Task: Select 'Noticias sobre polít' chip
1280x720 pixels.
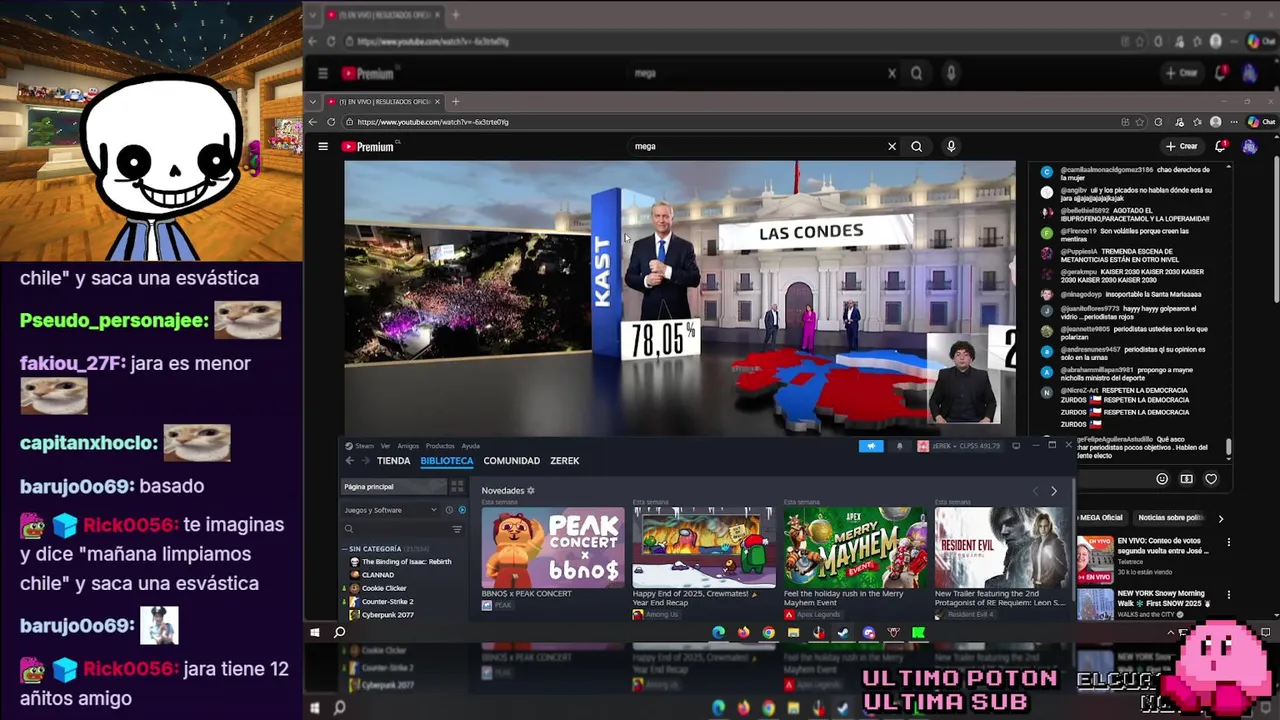Action: 1170,518
